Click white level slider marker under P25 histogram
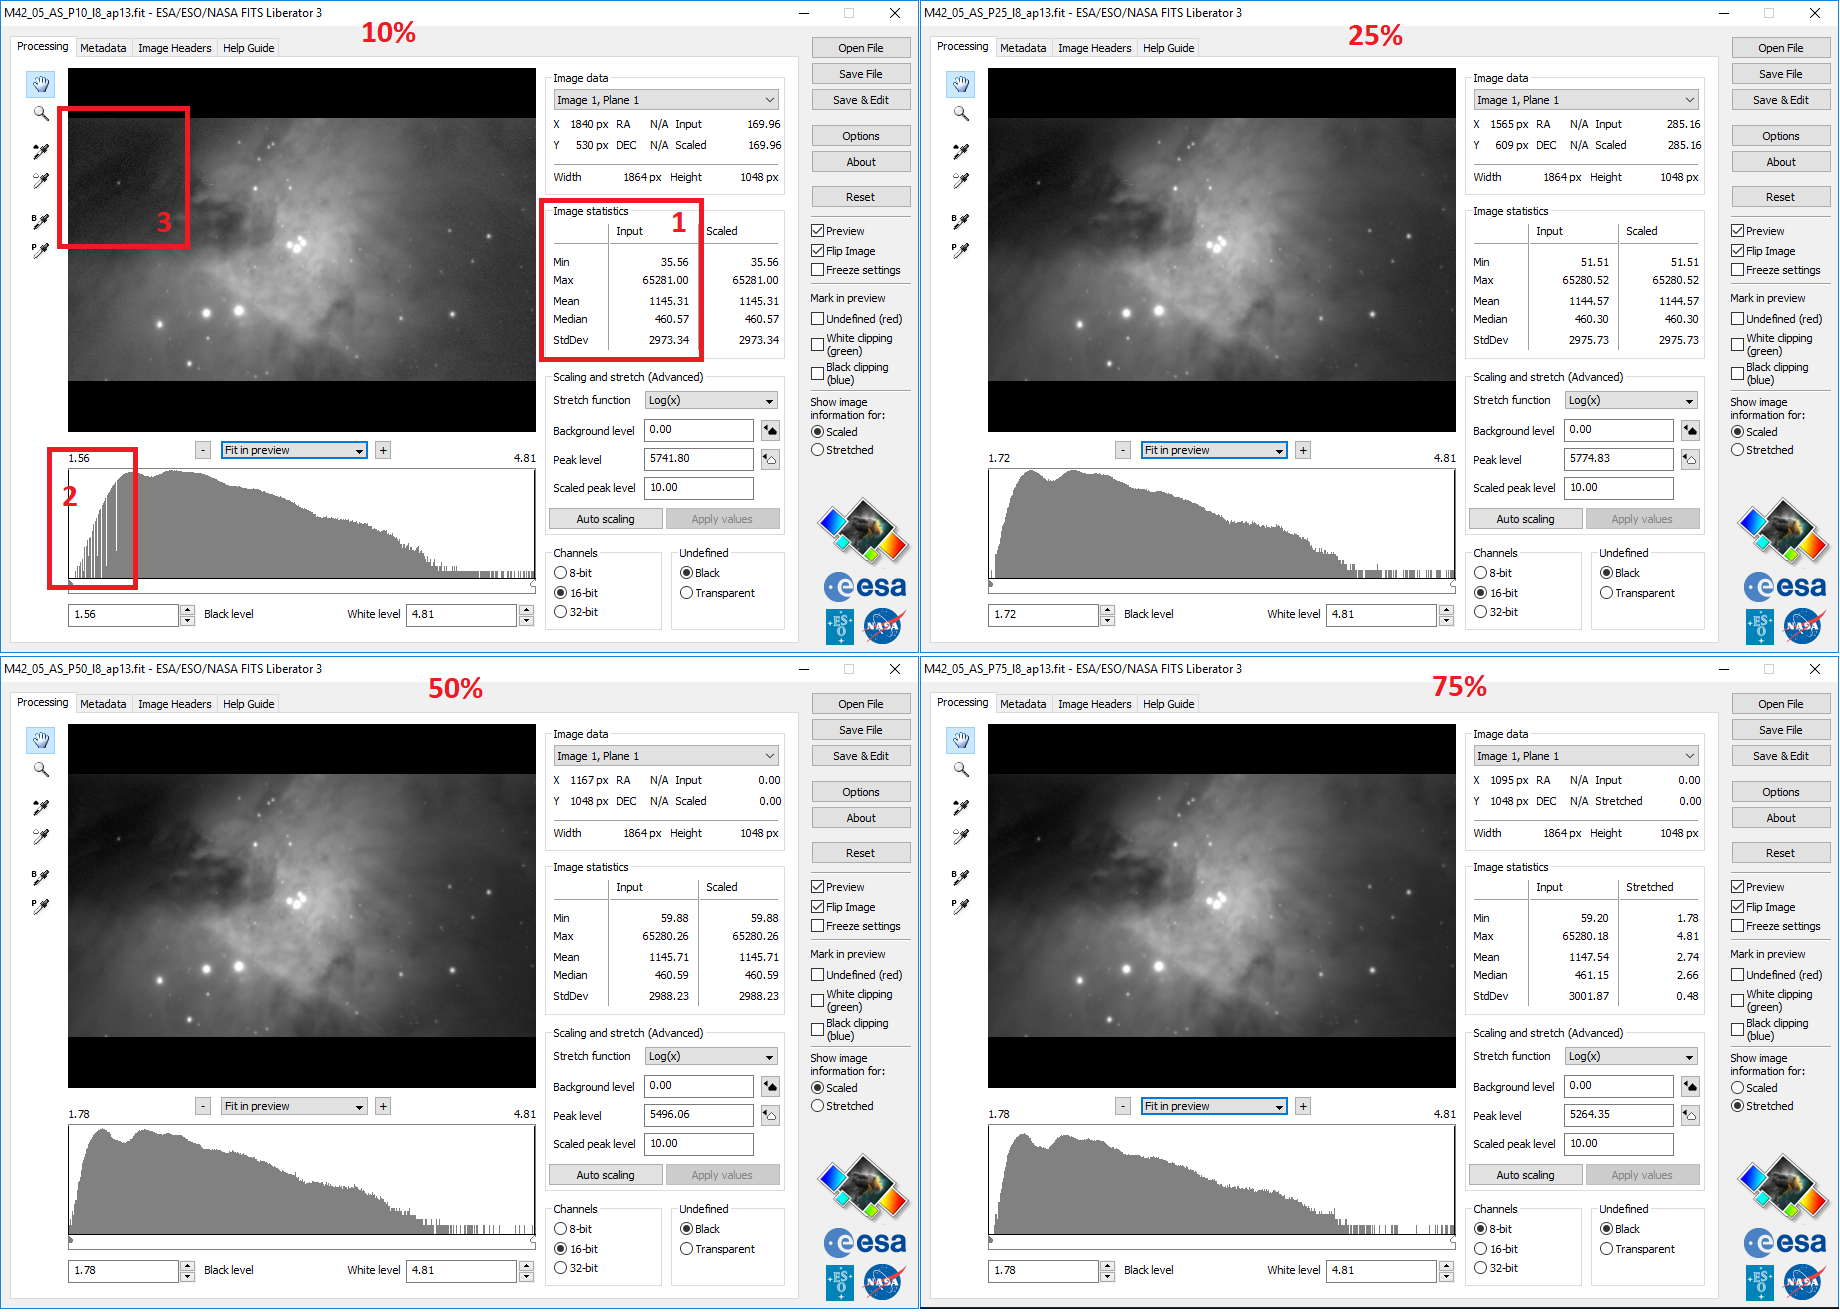The width and height of the screenshot is (1840, 1312). (x=1453, y=584)
